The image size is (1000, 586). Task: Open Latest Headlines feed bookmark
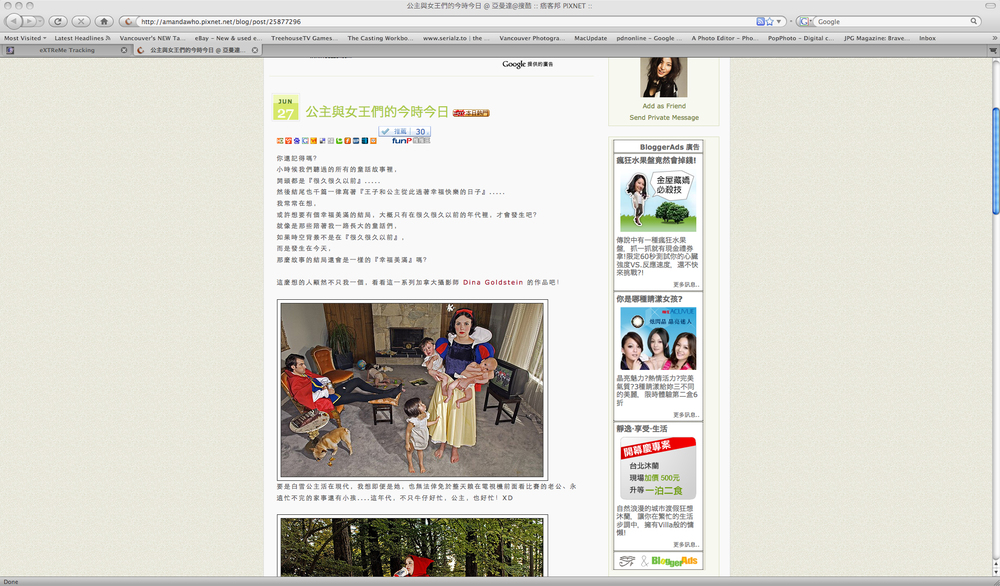(82, 38)
